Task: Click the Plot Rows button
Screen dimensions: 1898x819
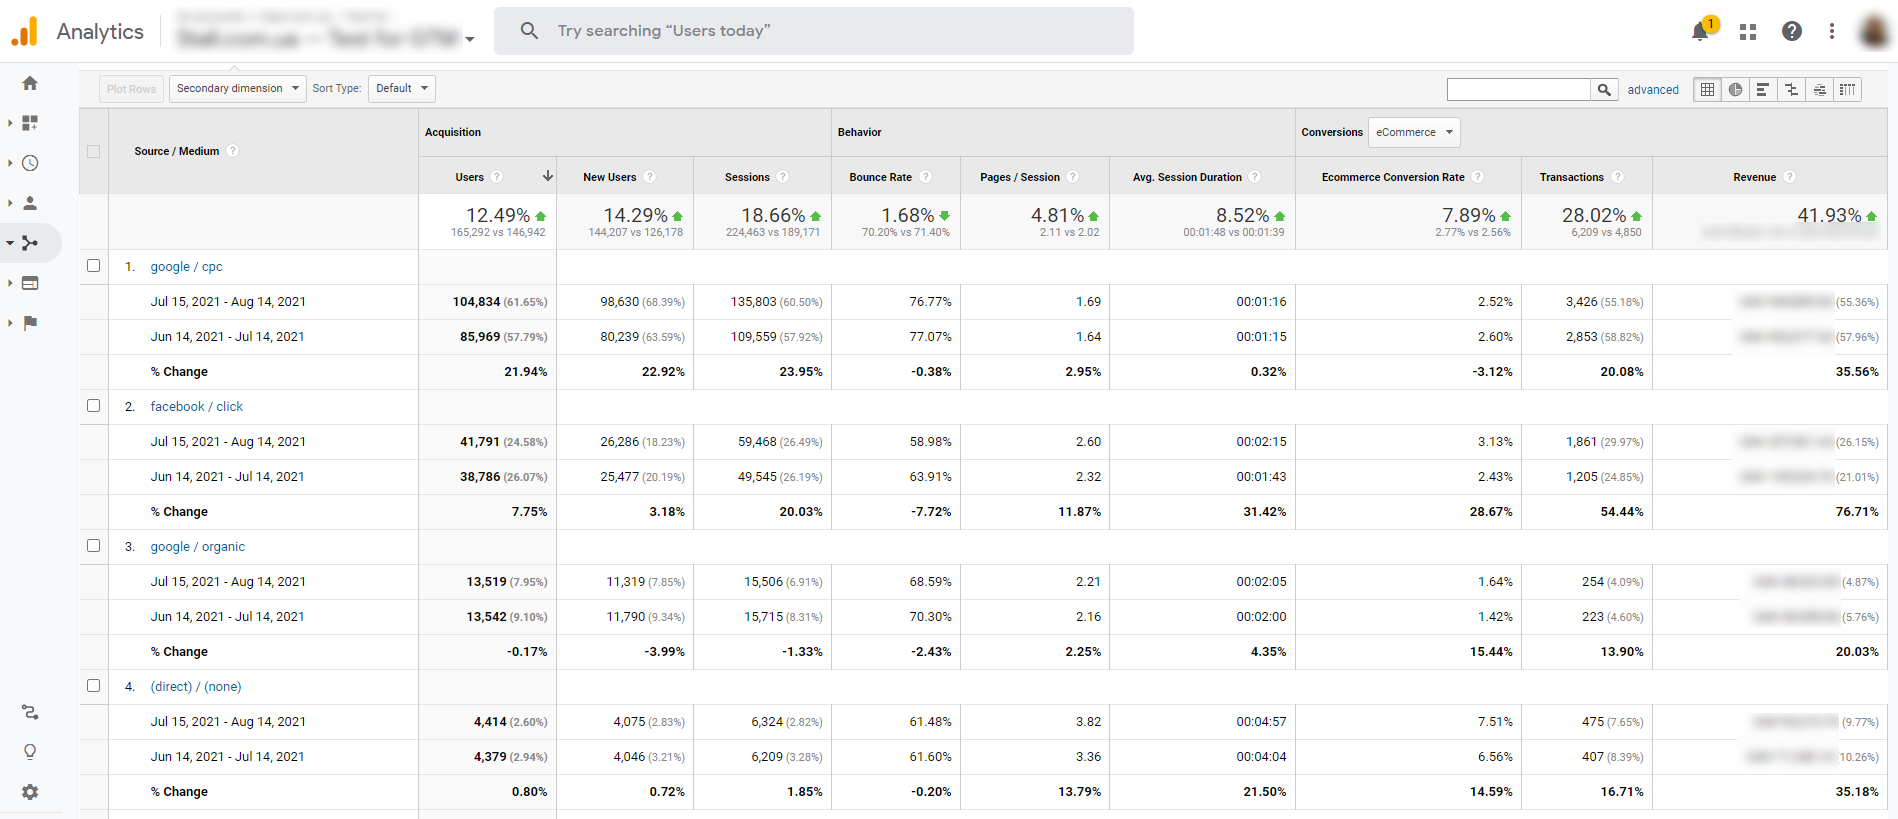Action: pyautogui.click(x=131, y=89)
